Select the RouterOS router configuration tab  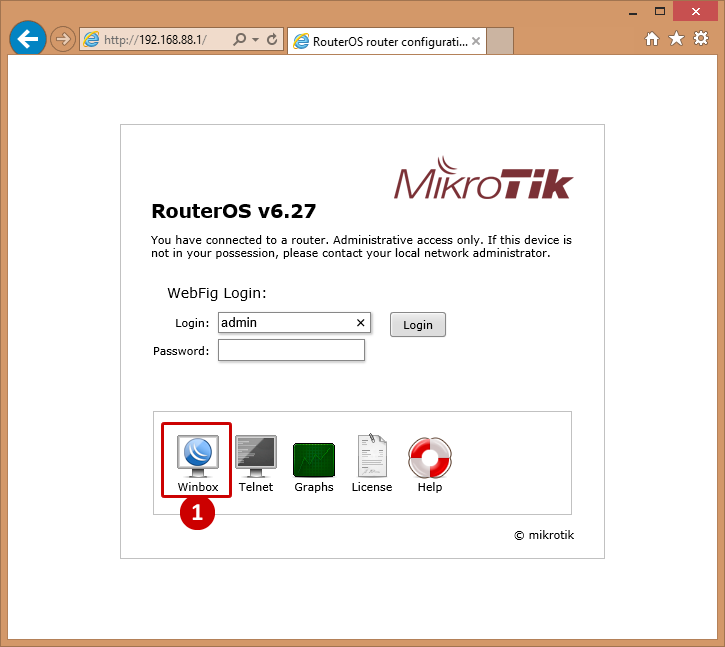pos(387,42)
